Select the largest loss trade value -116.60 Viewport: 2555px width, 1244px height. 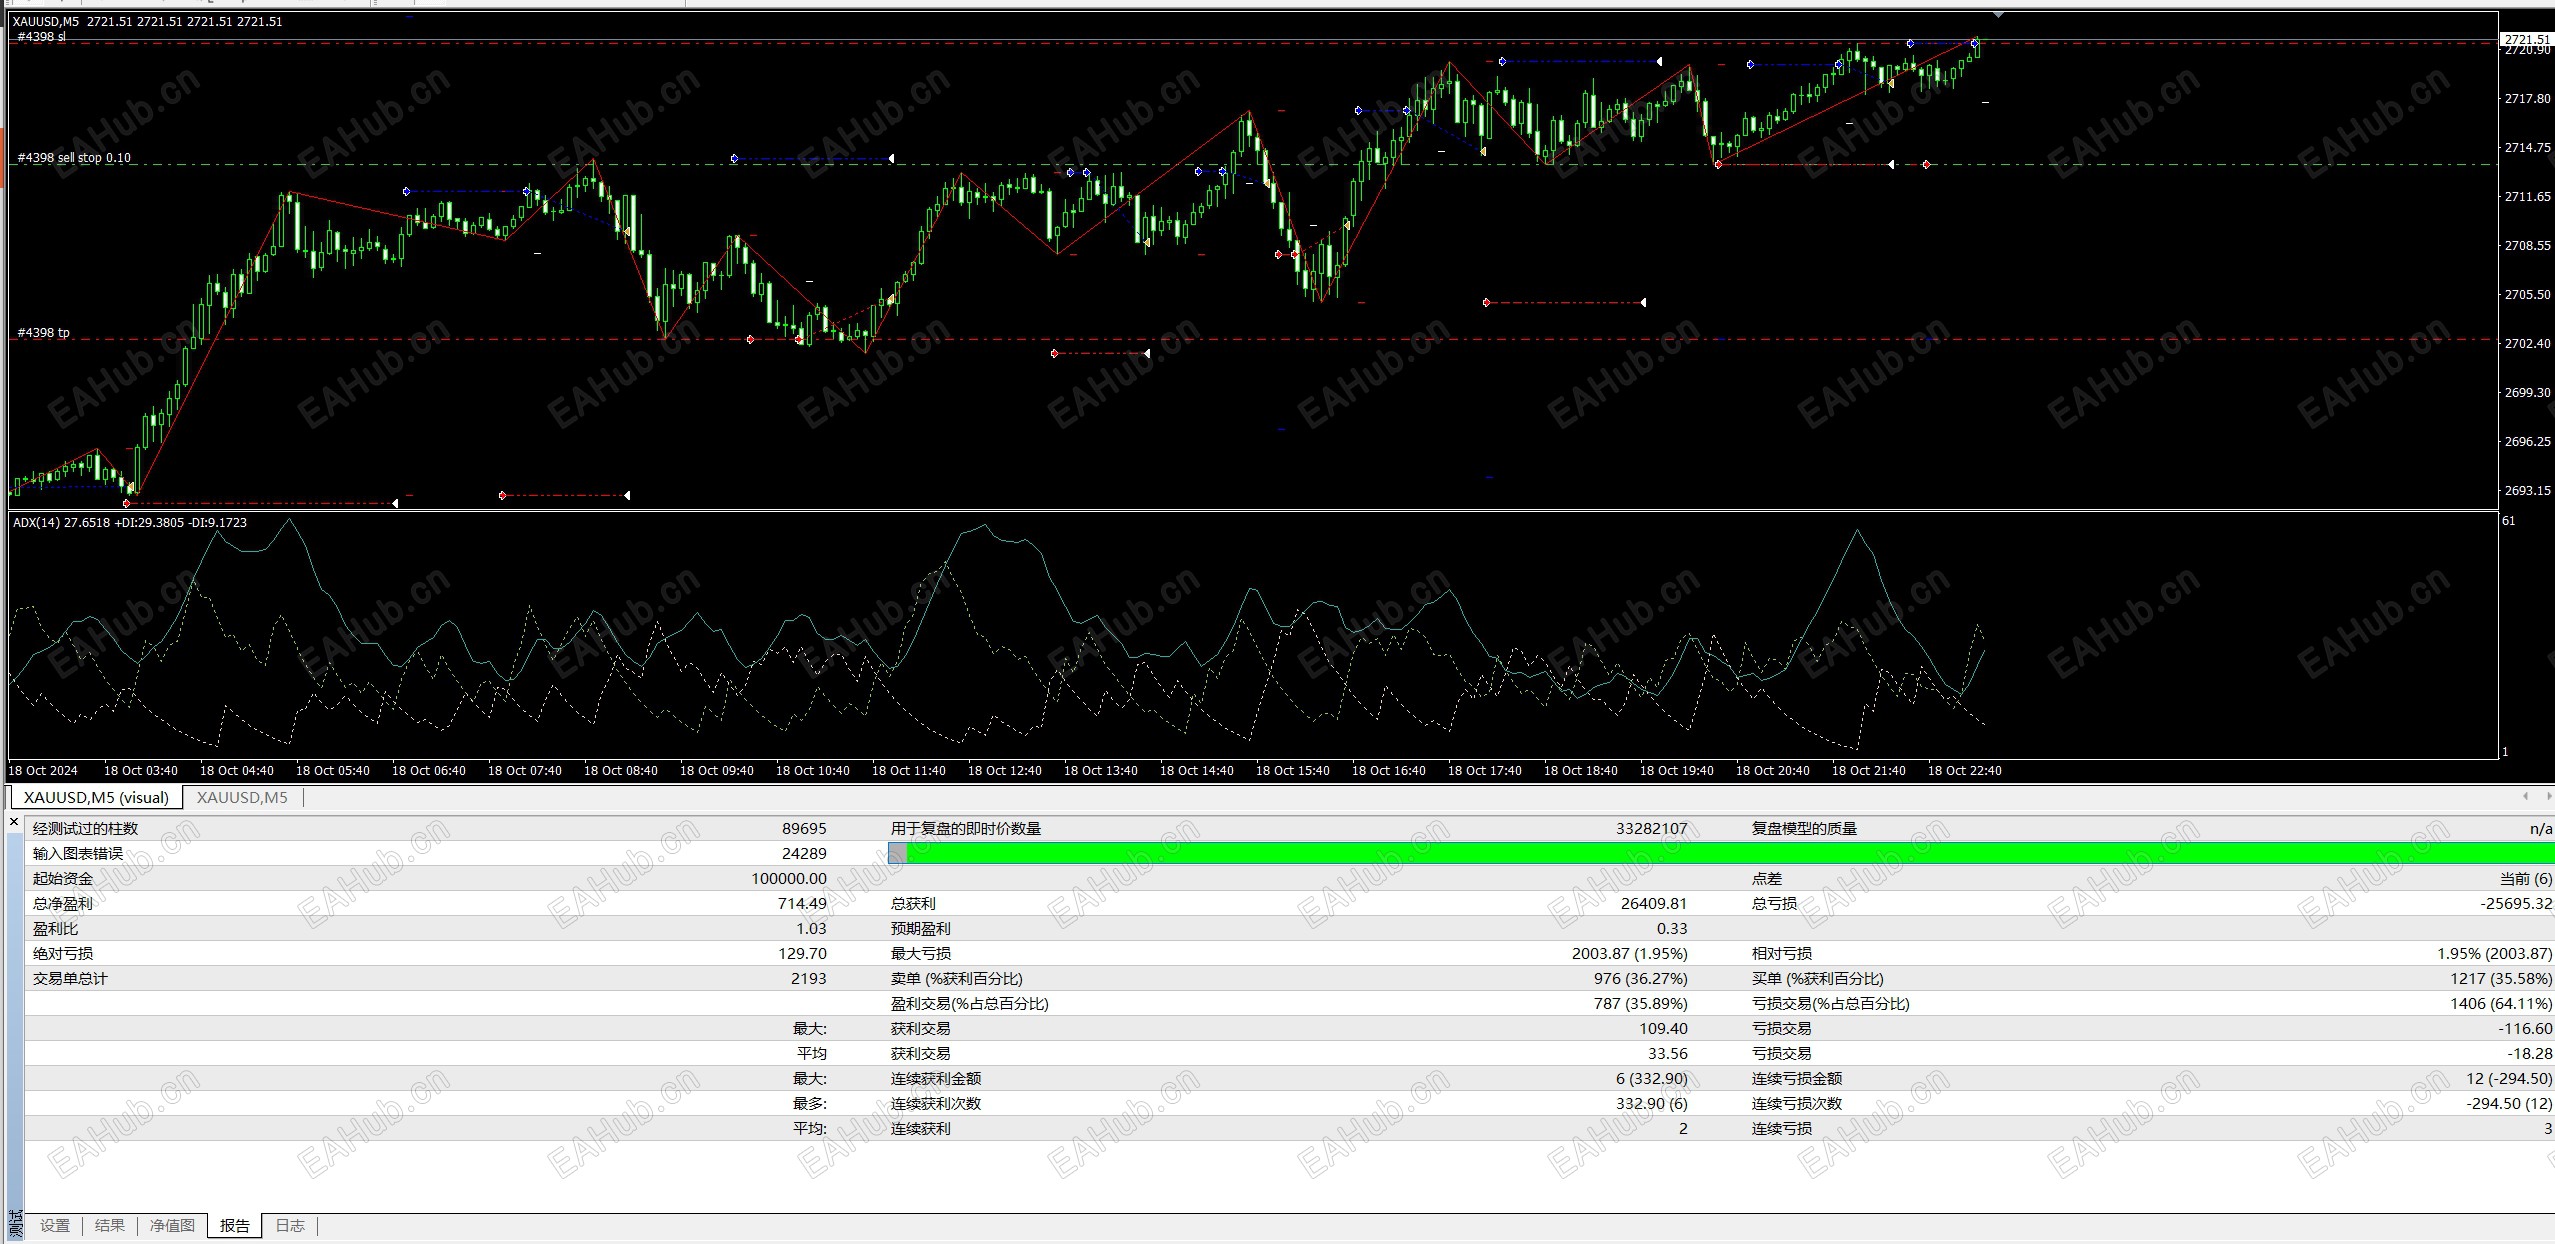(2526, 1028)
